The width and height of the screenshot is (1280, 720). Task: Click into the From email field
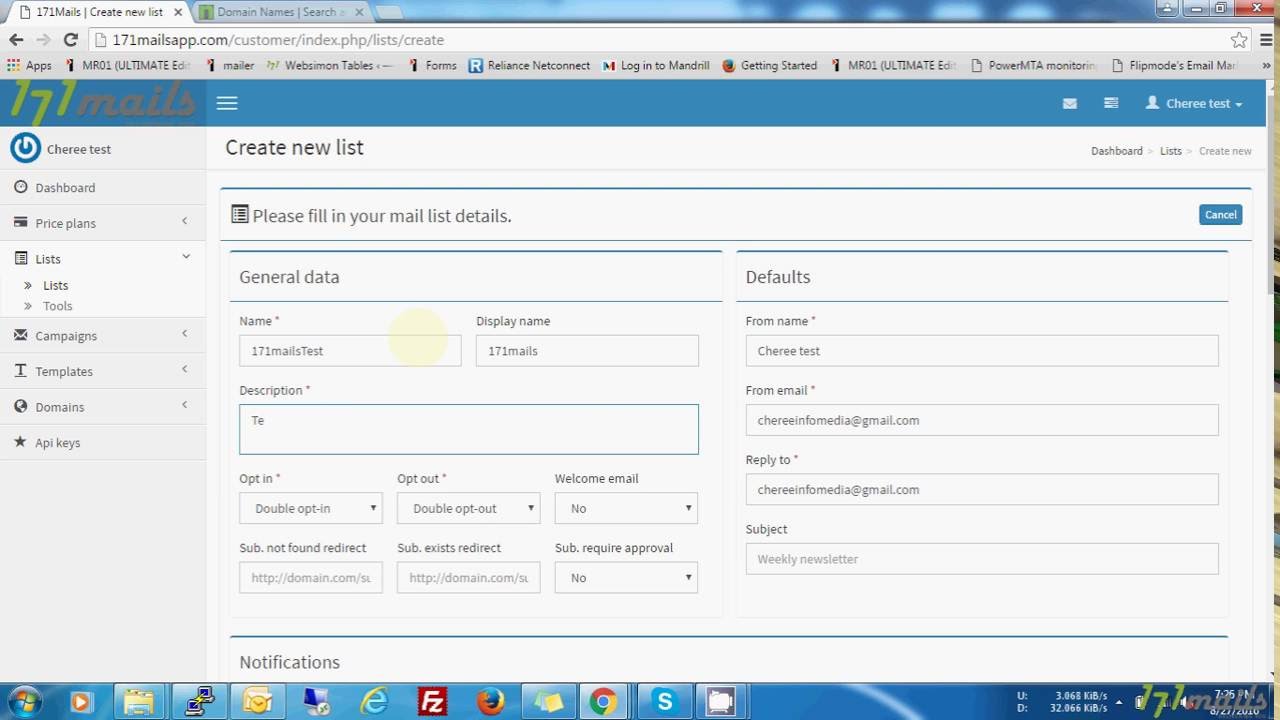pos(982,420)
